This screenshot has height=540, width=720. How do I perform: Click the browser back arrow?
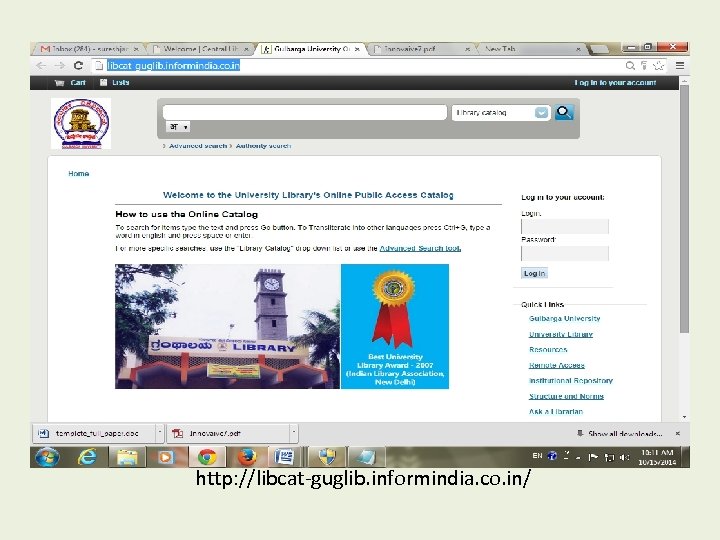[x=41, y=66]
